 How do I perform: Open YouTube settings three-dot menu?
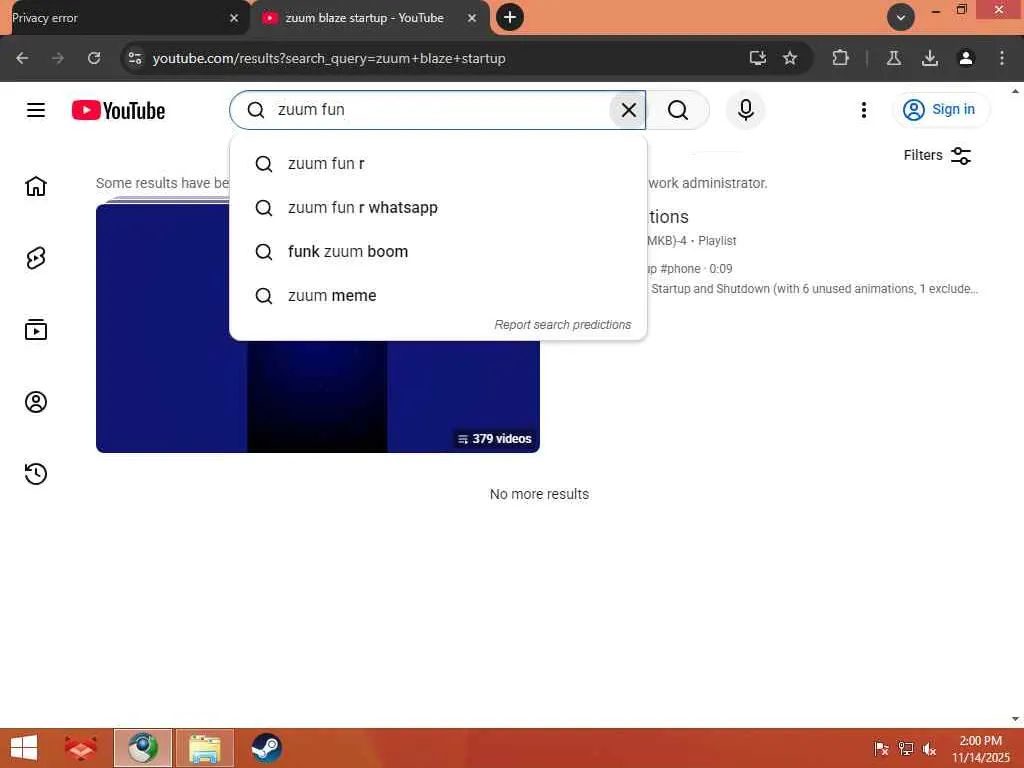click(x=863, y=110)
